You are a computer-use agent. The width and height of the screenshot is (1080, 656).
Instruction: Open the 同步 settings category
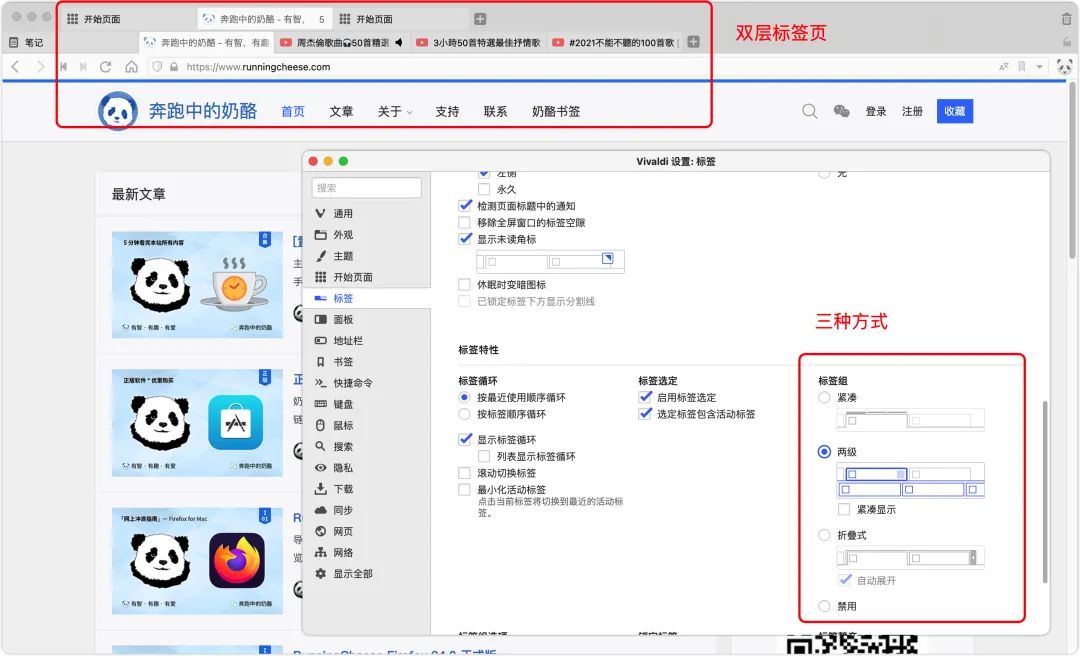tap(342, 511)
